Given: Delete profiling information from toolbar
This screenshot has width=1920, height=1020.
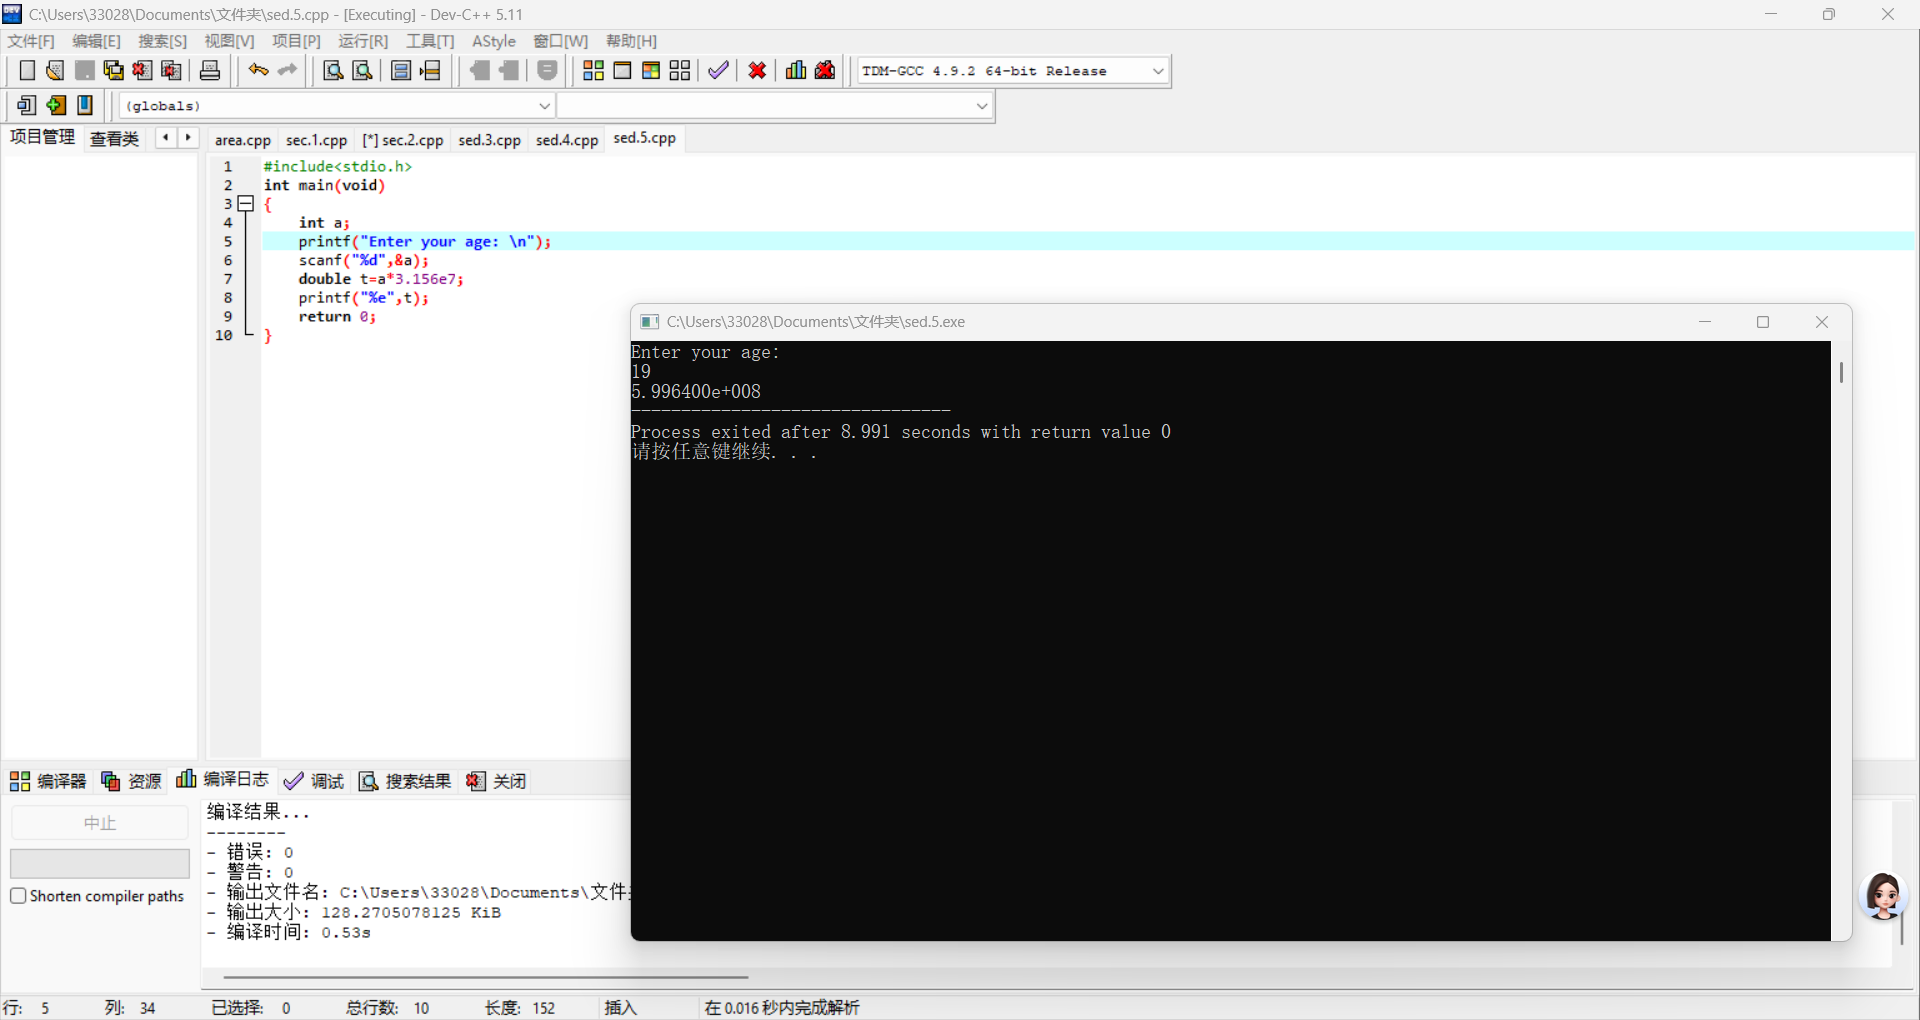Looking at the screenshot, I should (x=825, y=70).
